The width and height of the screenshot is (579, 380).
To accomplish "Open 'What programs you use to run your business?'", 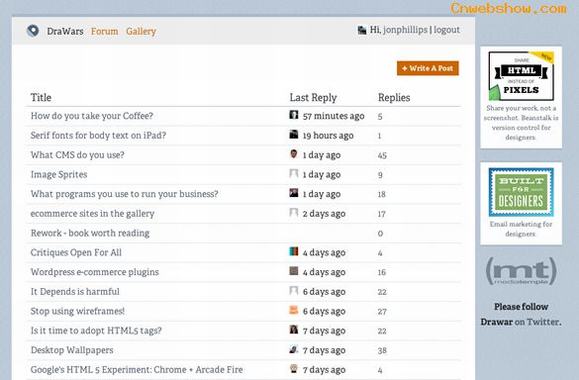I will click(x=124, y=194).
